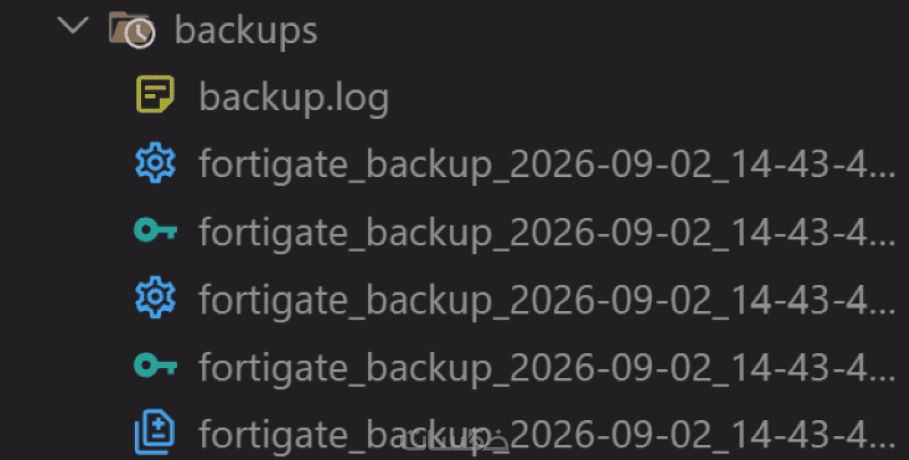This screenshot has width=909, height=460.
Task: Select the backups folder name
Action: pos(246,31)
